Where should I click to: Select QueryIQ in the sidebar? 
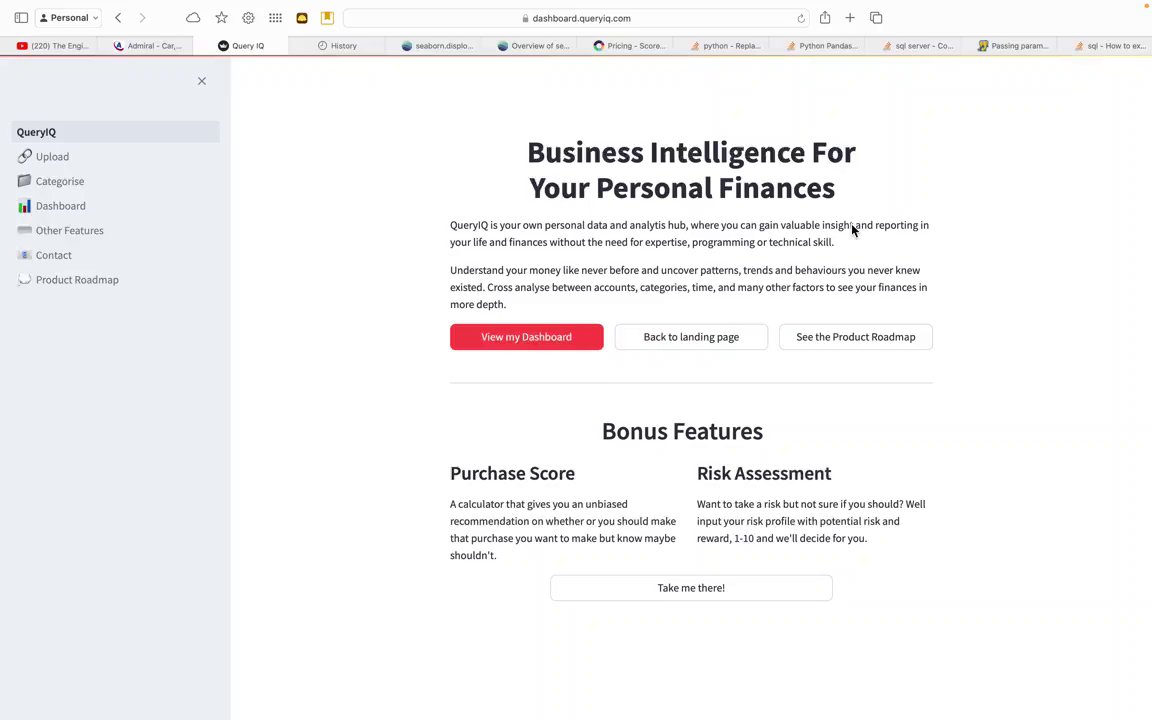(x=115, y=132)
